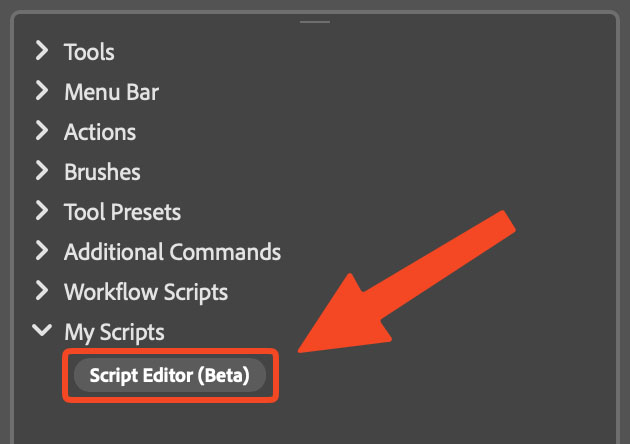630x444 pixels.
Task: Select the Tools label
Action: (89, 52)
